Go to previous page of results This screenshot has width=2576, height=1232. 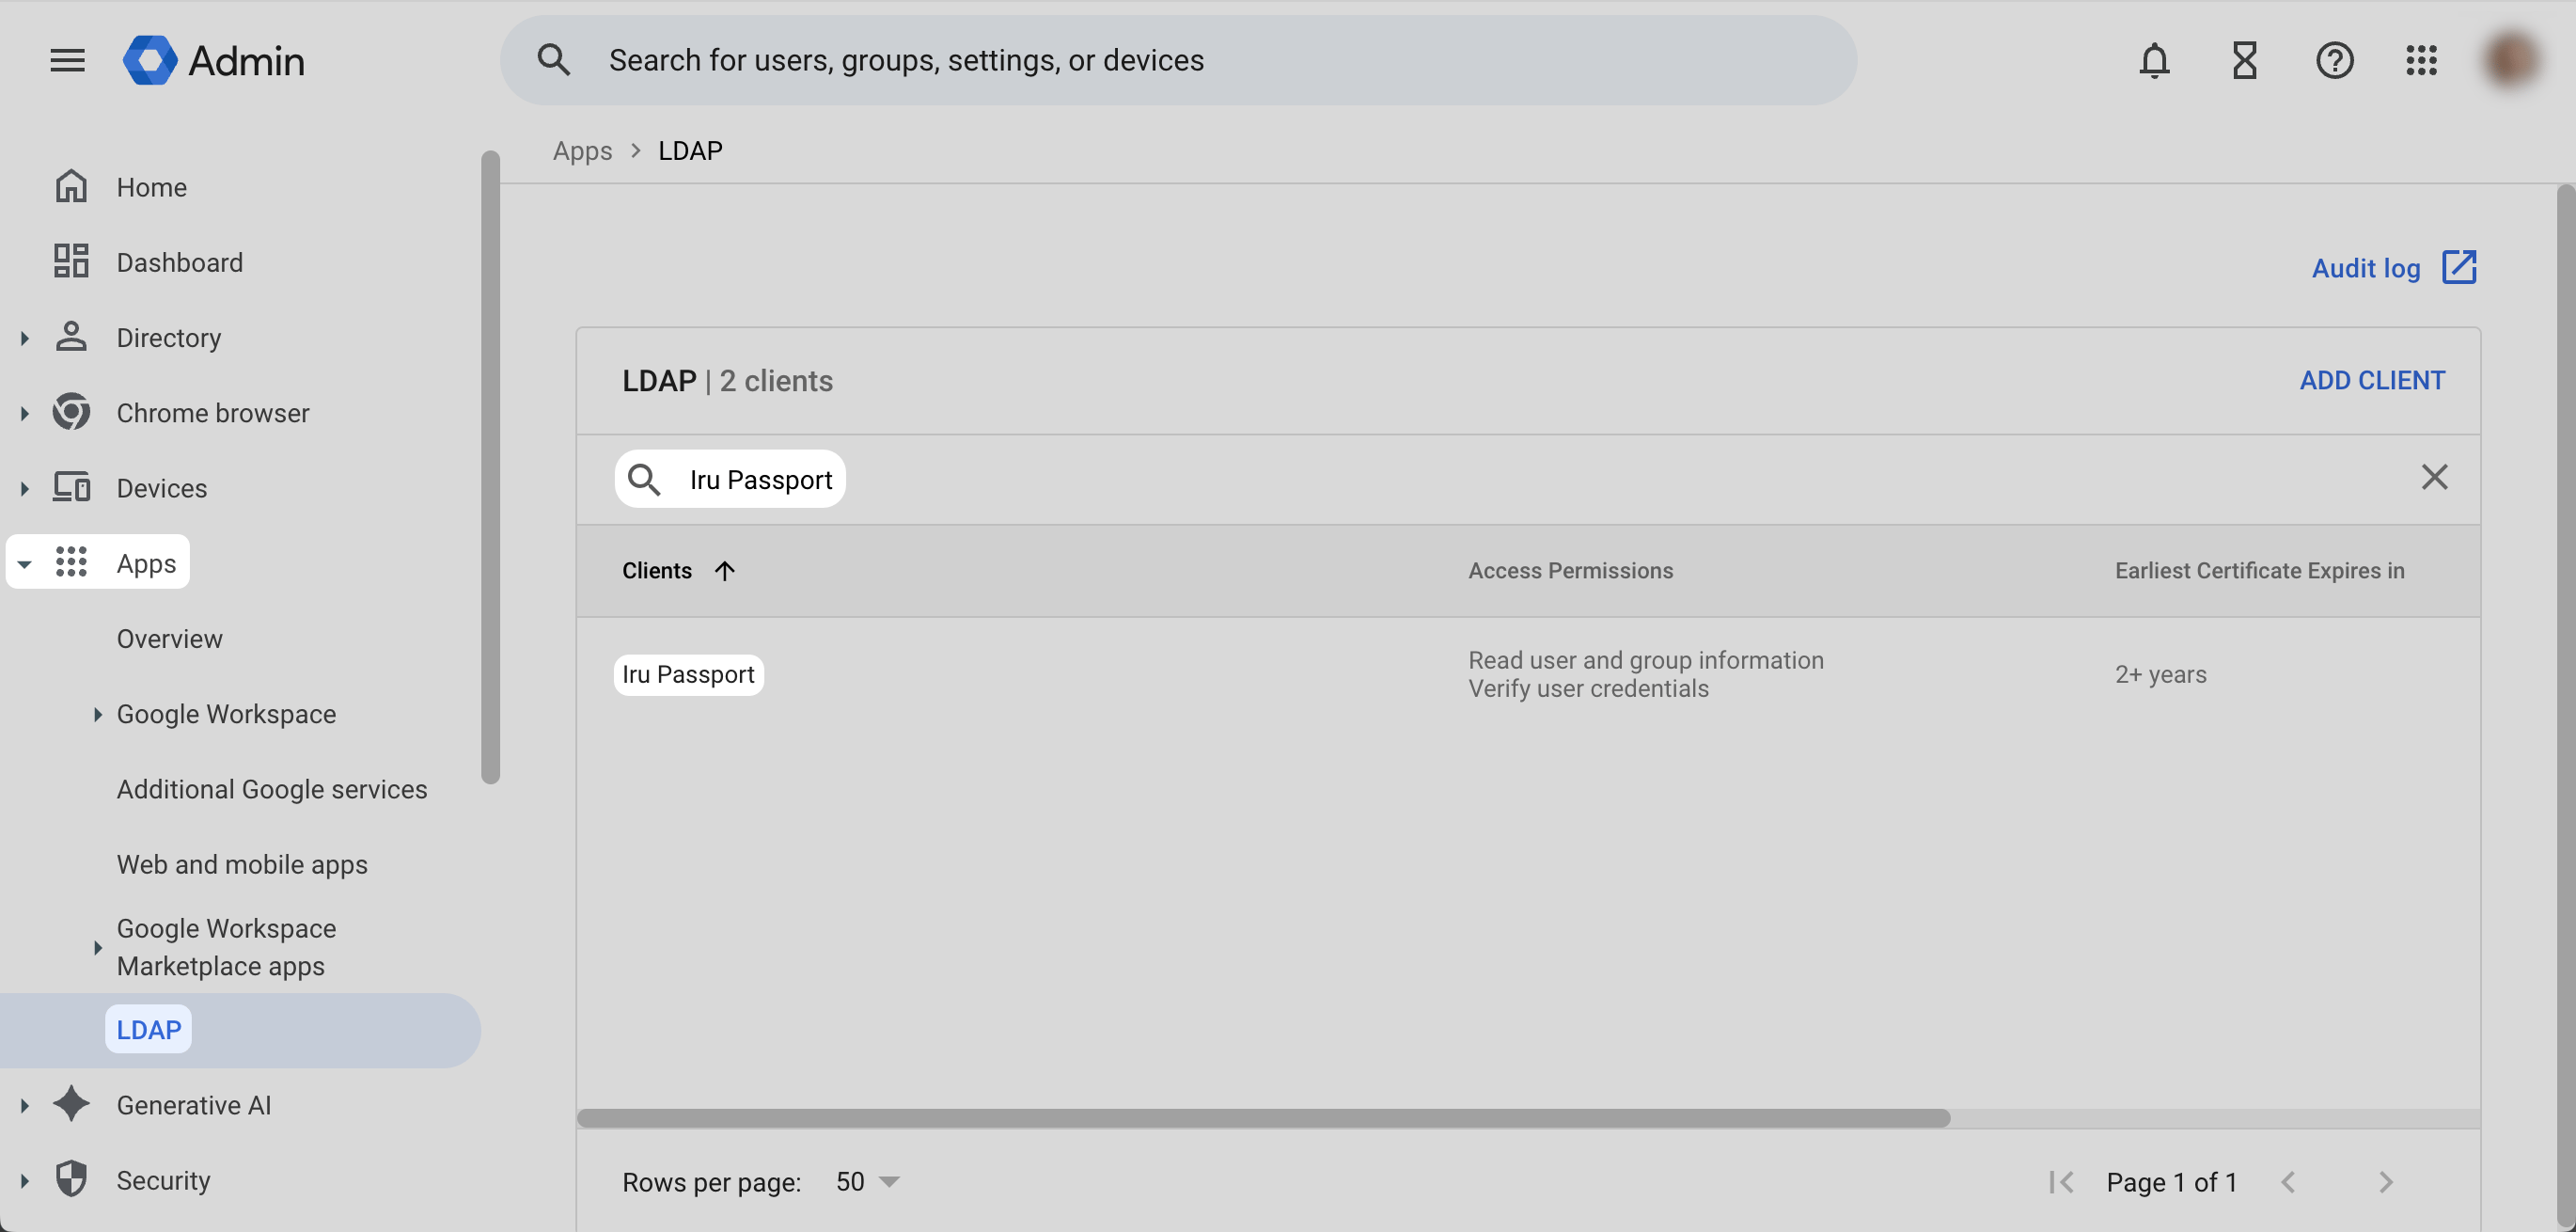[2287, 1182]
